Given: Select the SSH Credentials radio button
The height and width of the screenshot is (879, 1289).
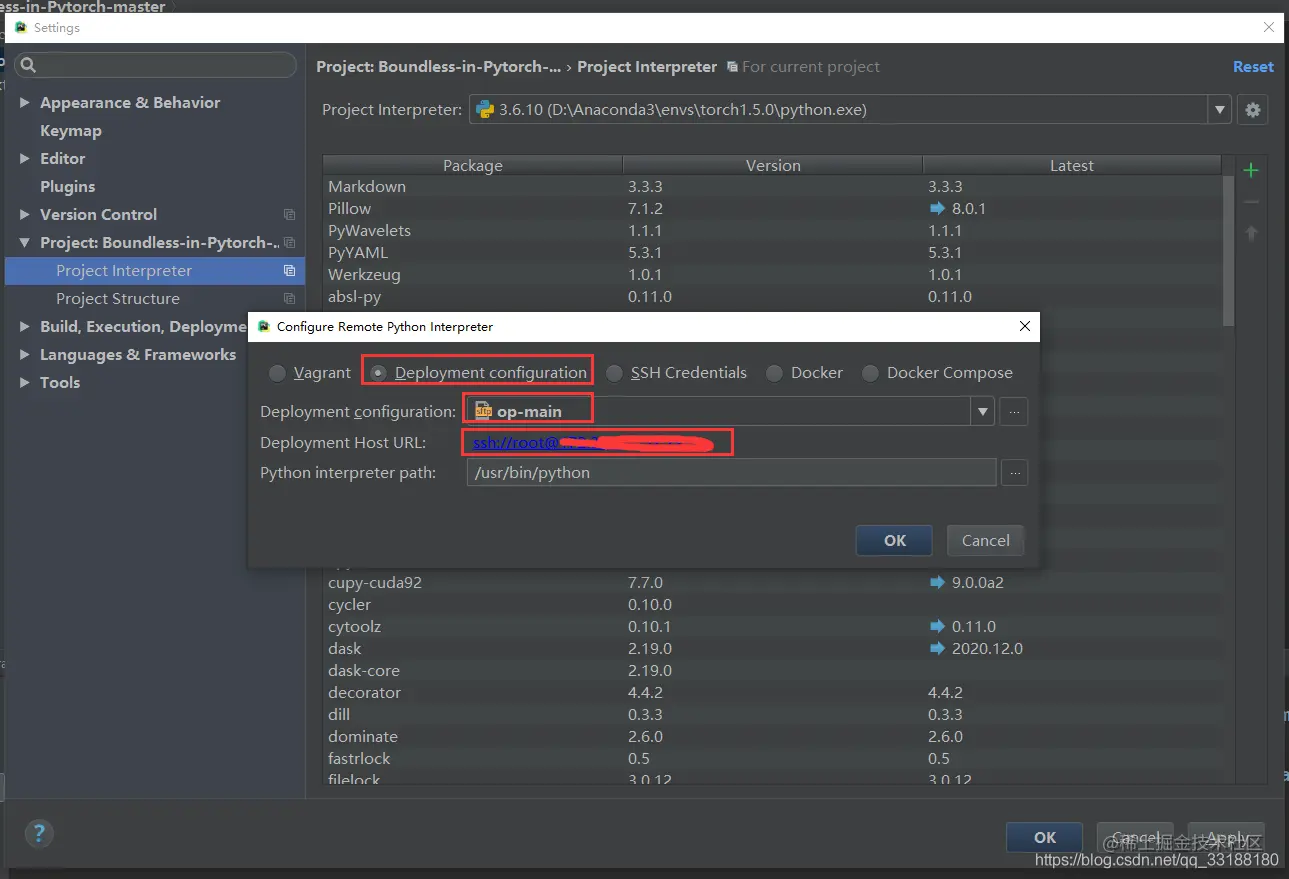Looking at the screenshot, I should (614, 373).
